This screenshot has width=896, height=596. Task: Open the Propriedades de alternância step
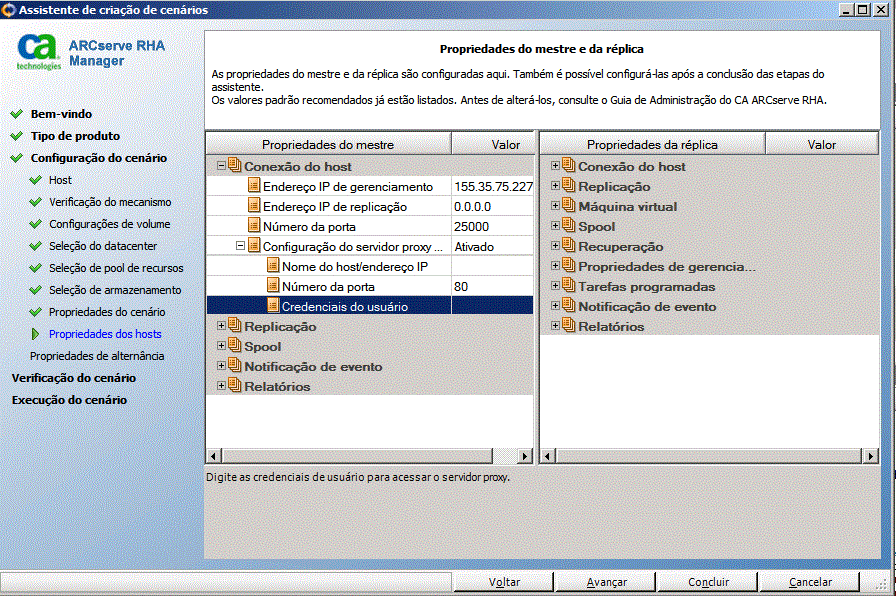coord(97,356)
